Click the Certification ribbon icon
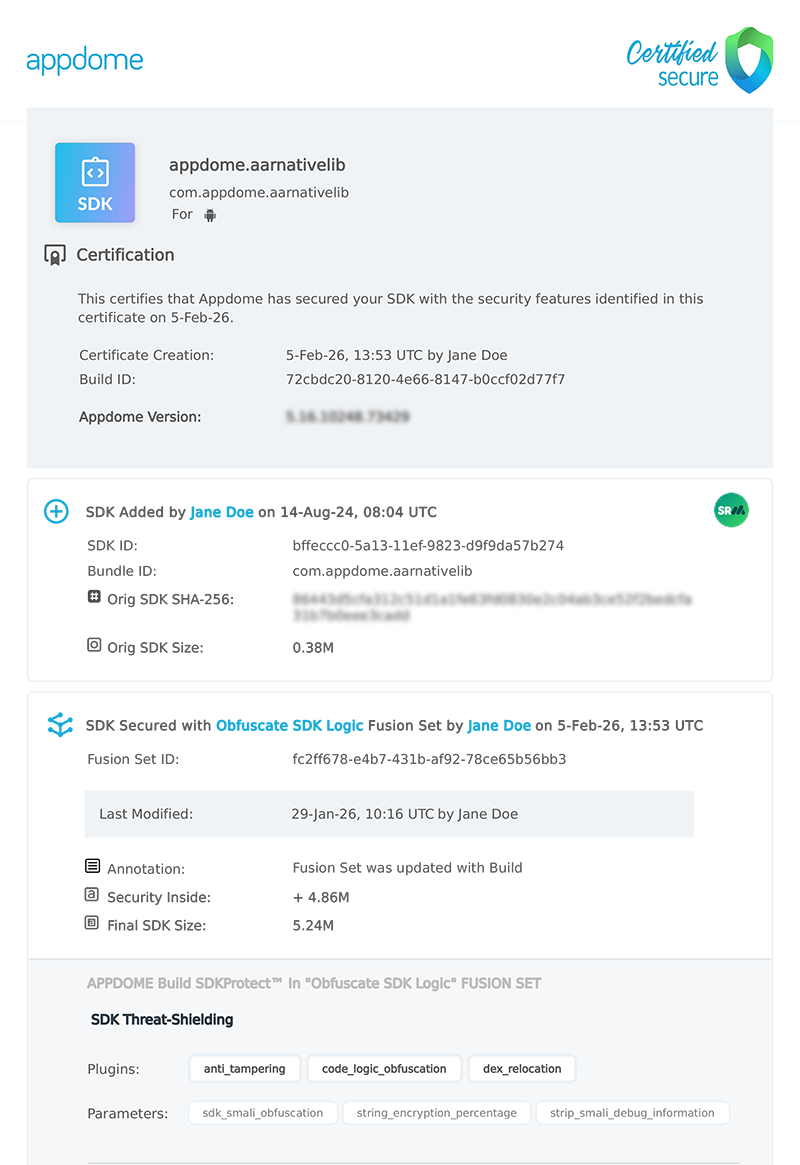Image resolution: width=800 pixels, height=1165 pixels. [55, 255]
